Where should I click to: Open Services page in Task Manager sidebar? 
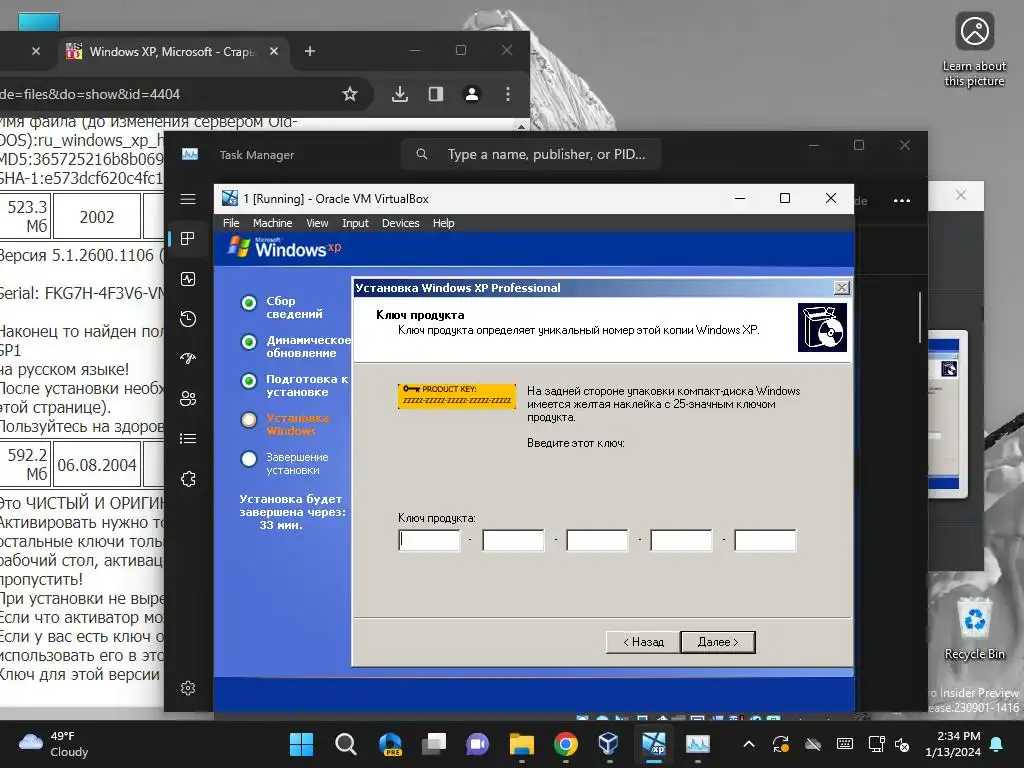pyautogui.click(x=188, y=479)
